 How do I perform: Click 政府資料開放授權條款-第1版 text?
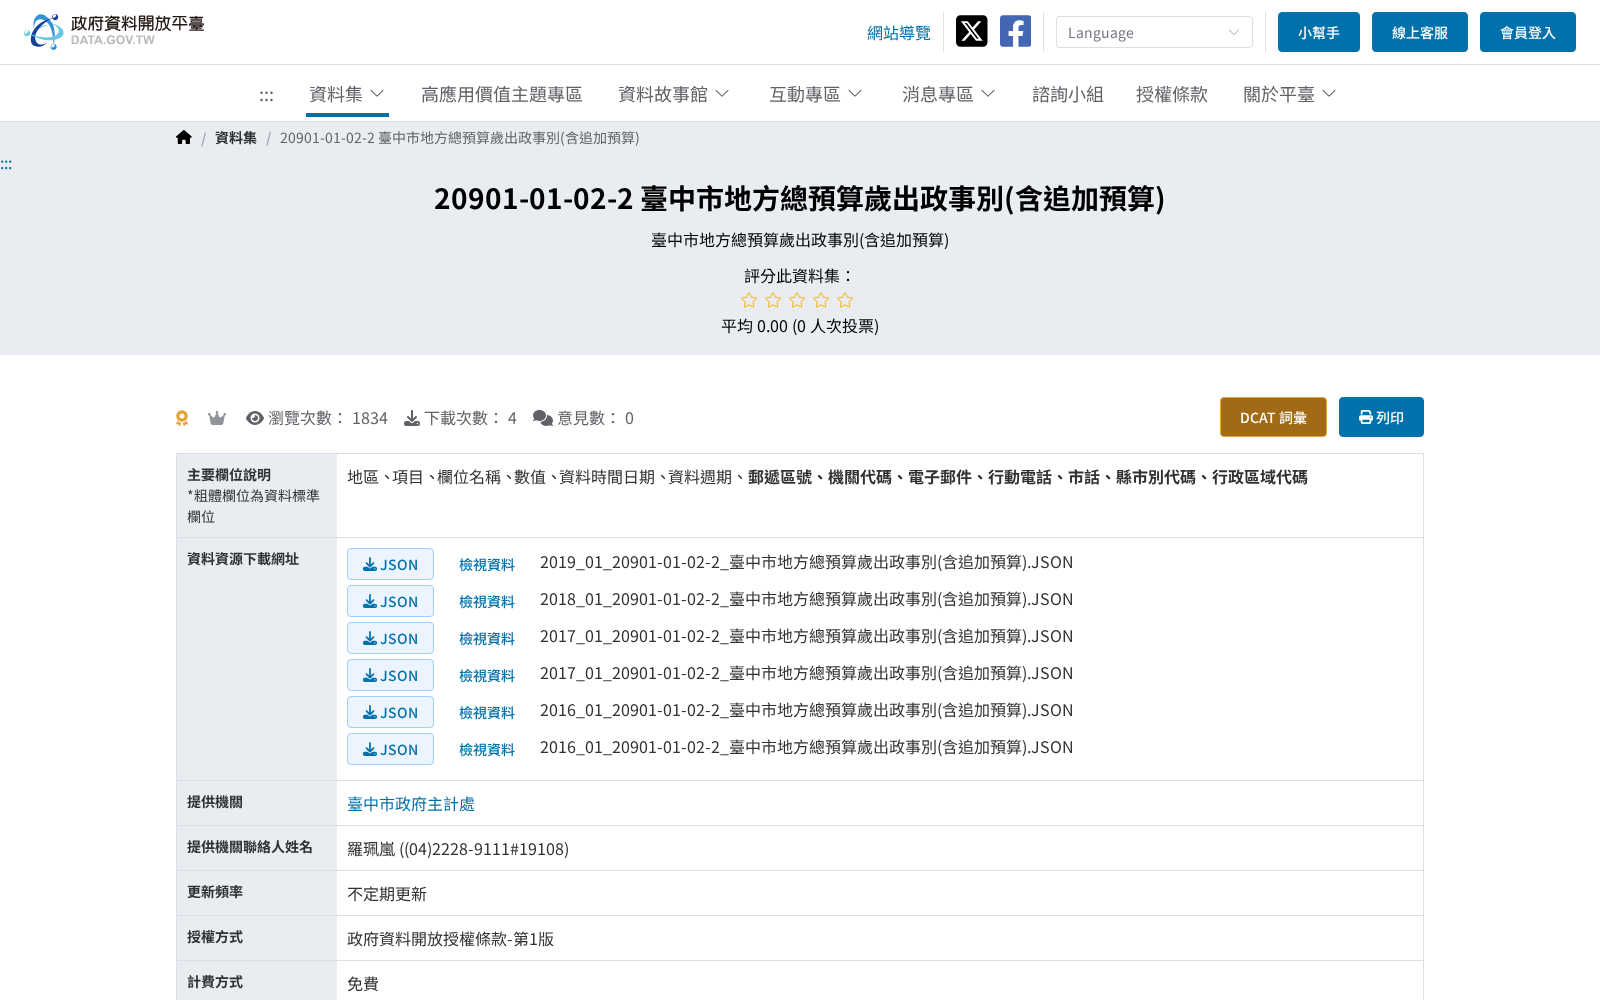coord(450,939)
